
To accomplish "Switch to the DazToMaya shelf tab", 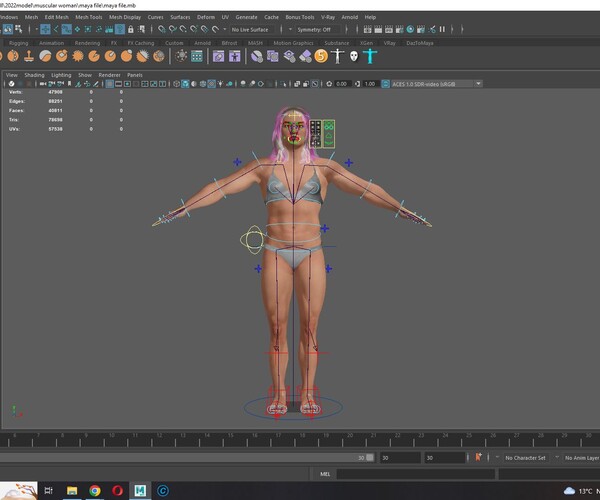I will pyautogui.click(x=420, y=43).
